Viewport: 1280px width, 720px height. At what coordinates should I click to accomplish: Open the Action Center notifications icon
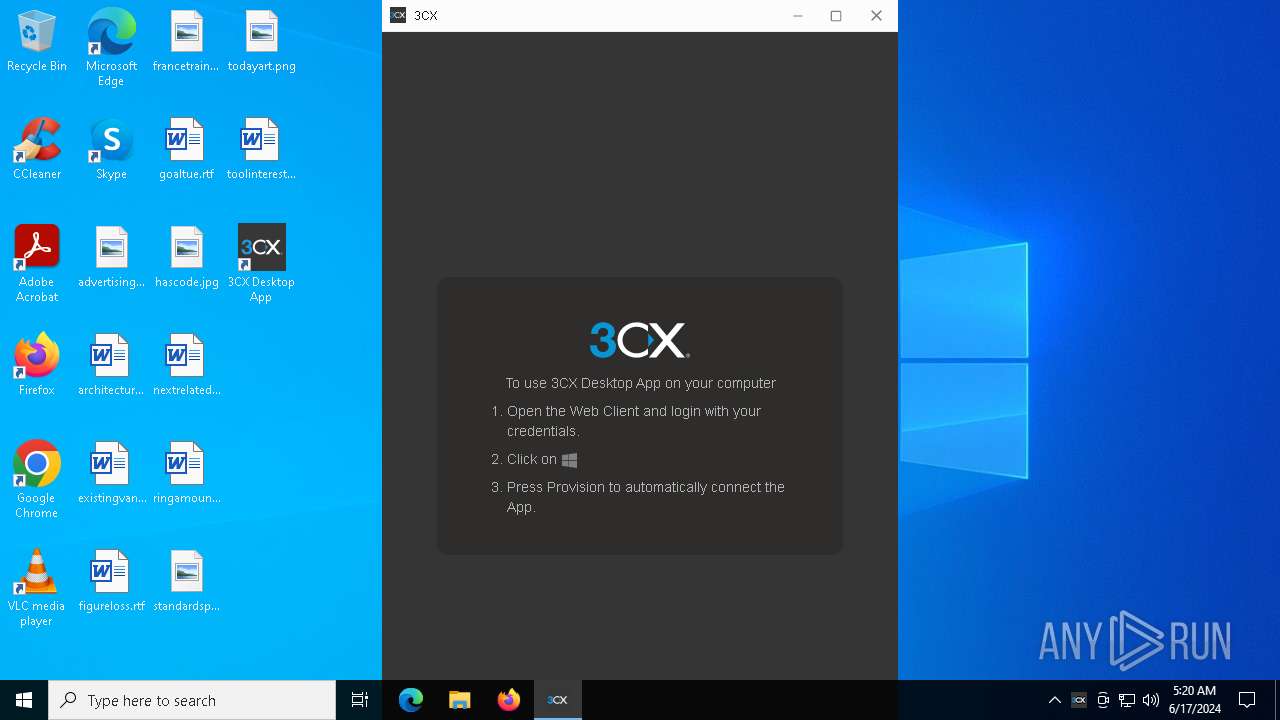coord(1247,700)
